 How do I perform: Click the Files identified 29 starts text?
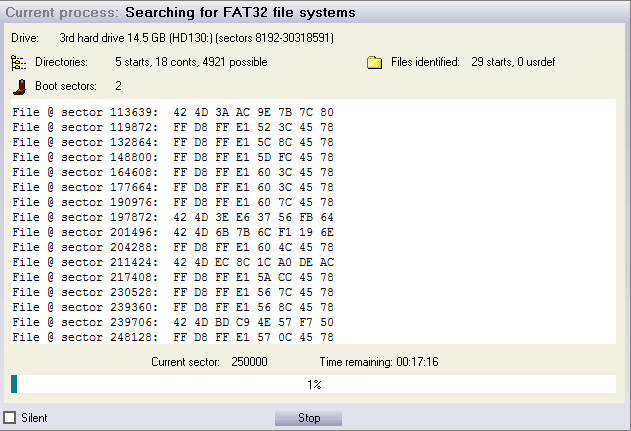[x=513, y=62]
